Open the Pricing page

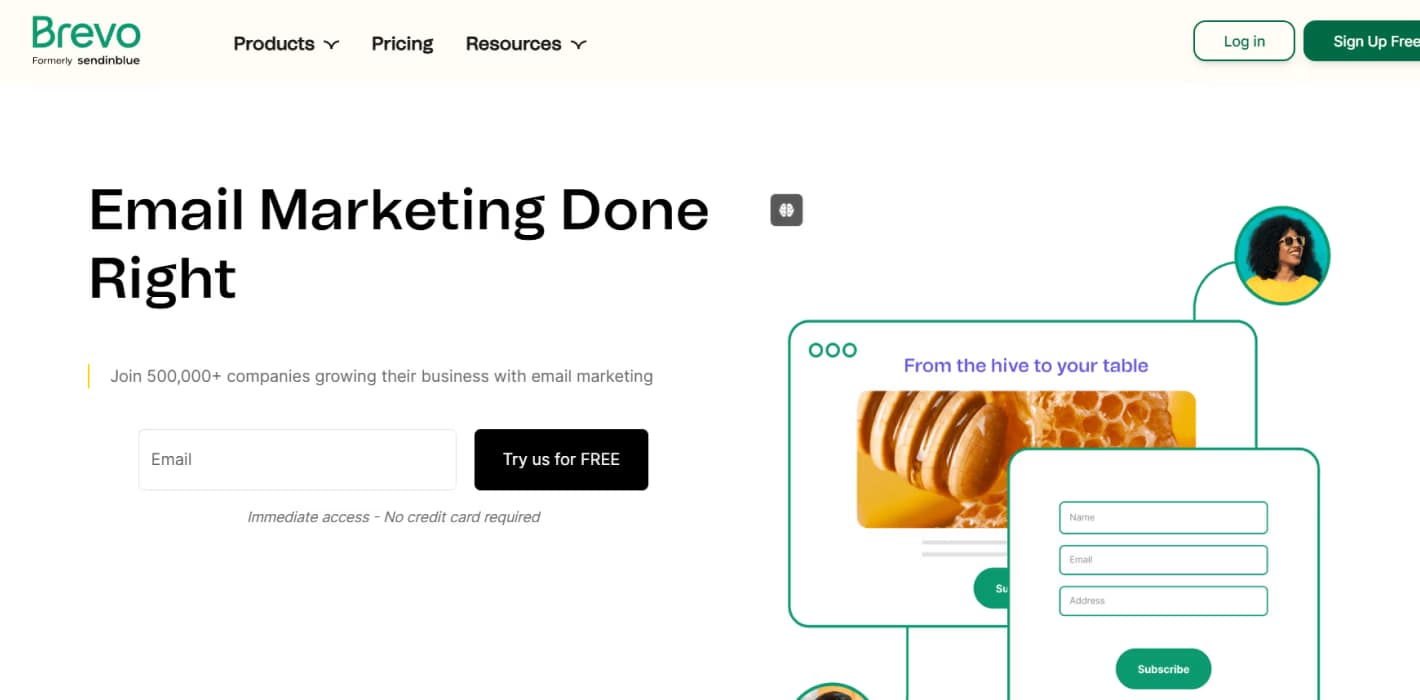[402, 43]
